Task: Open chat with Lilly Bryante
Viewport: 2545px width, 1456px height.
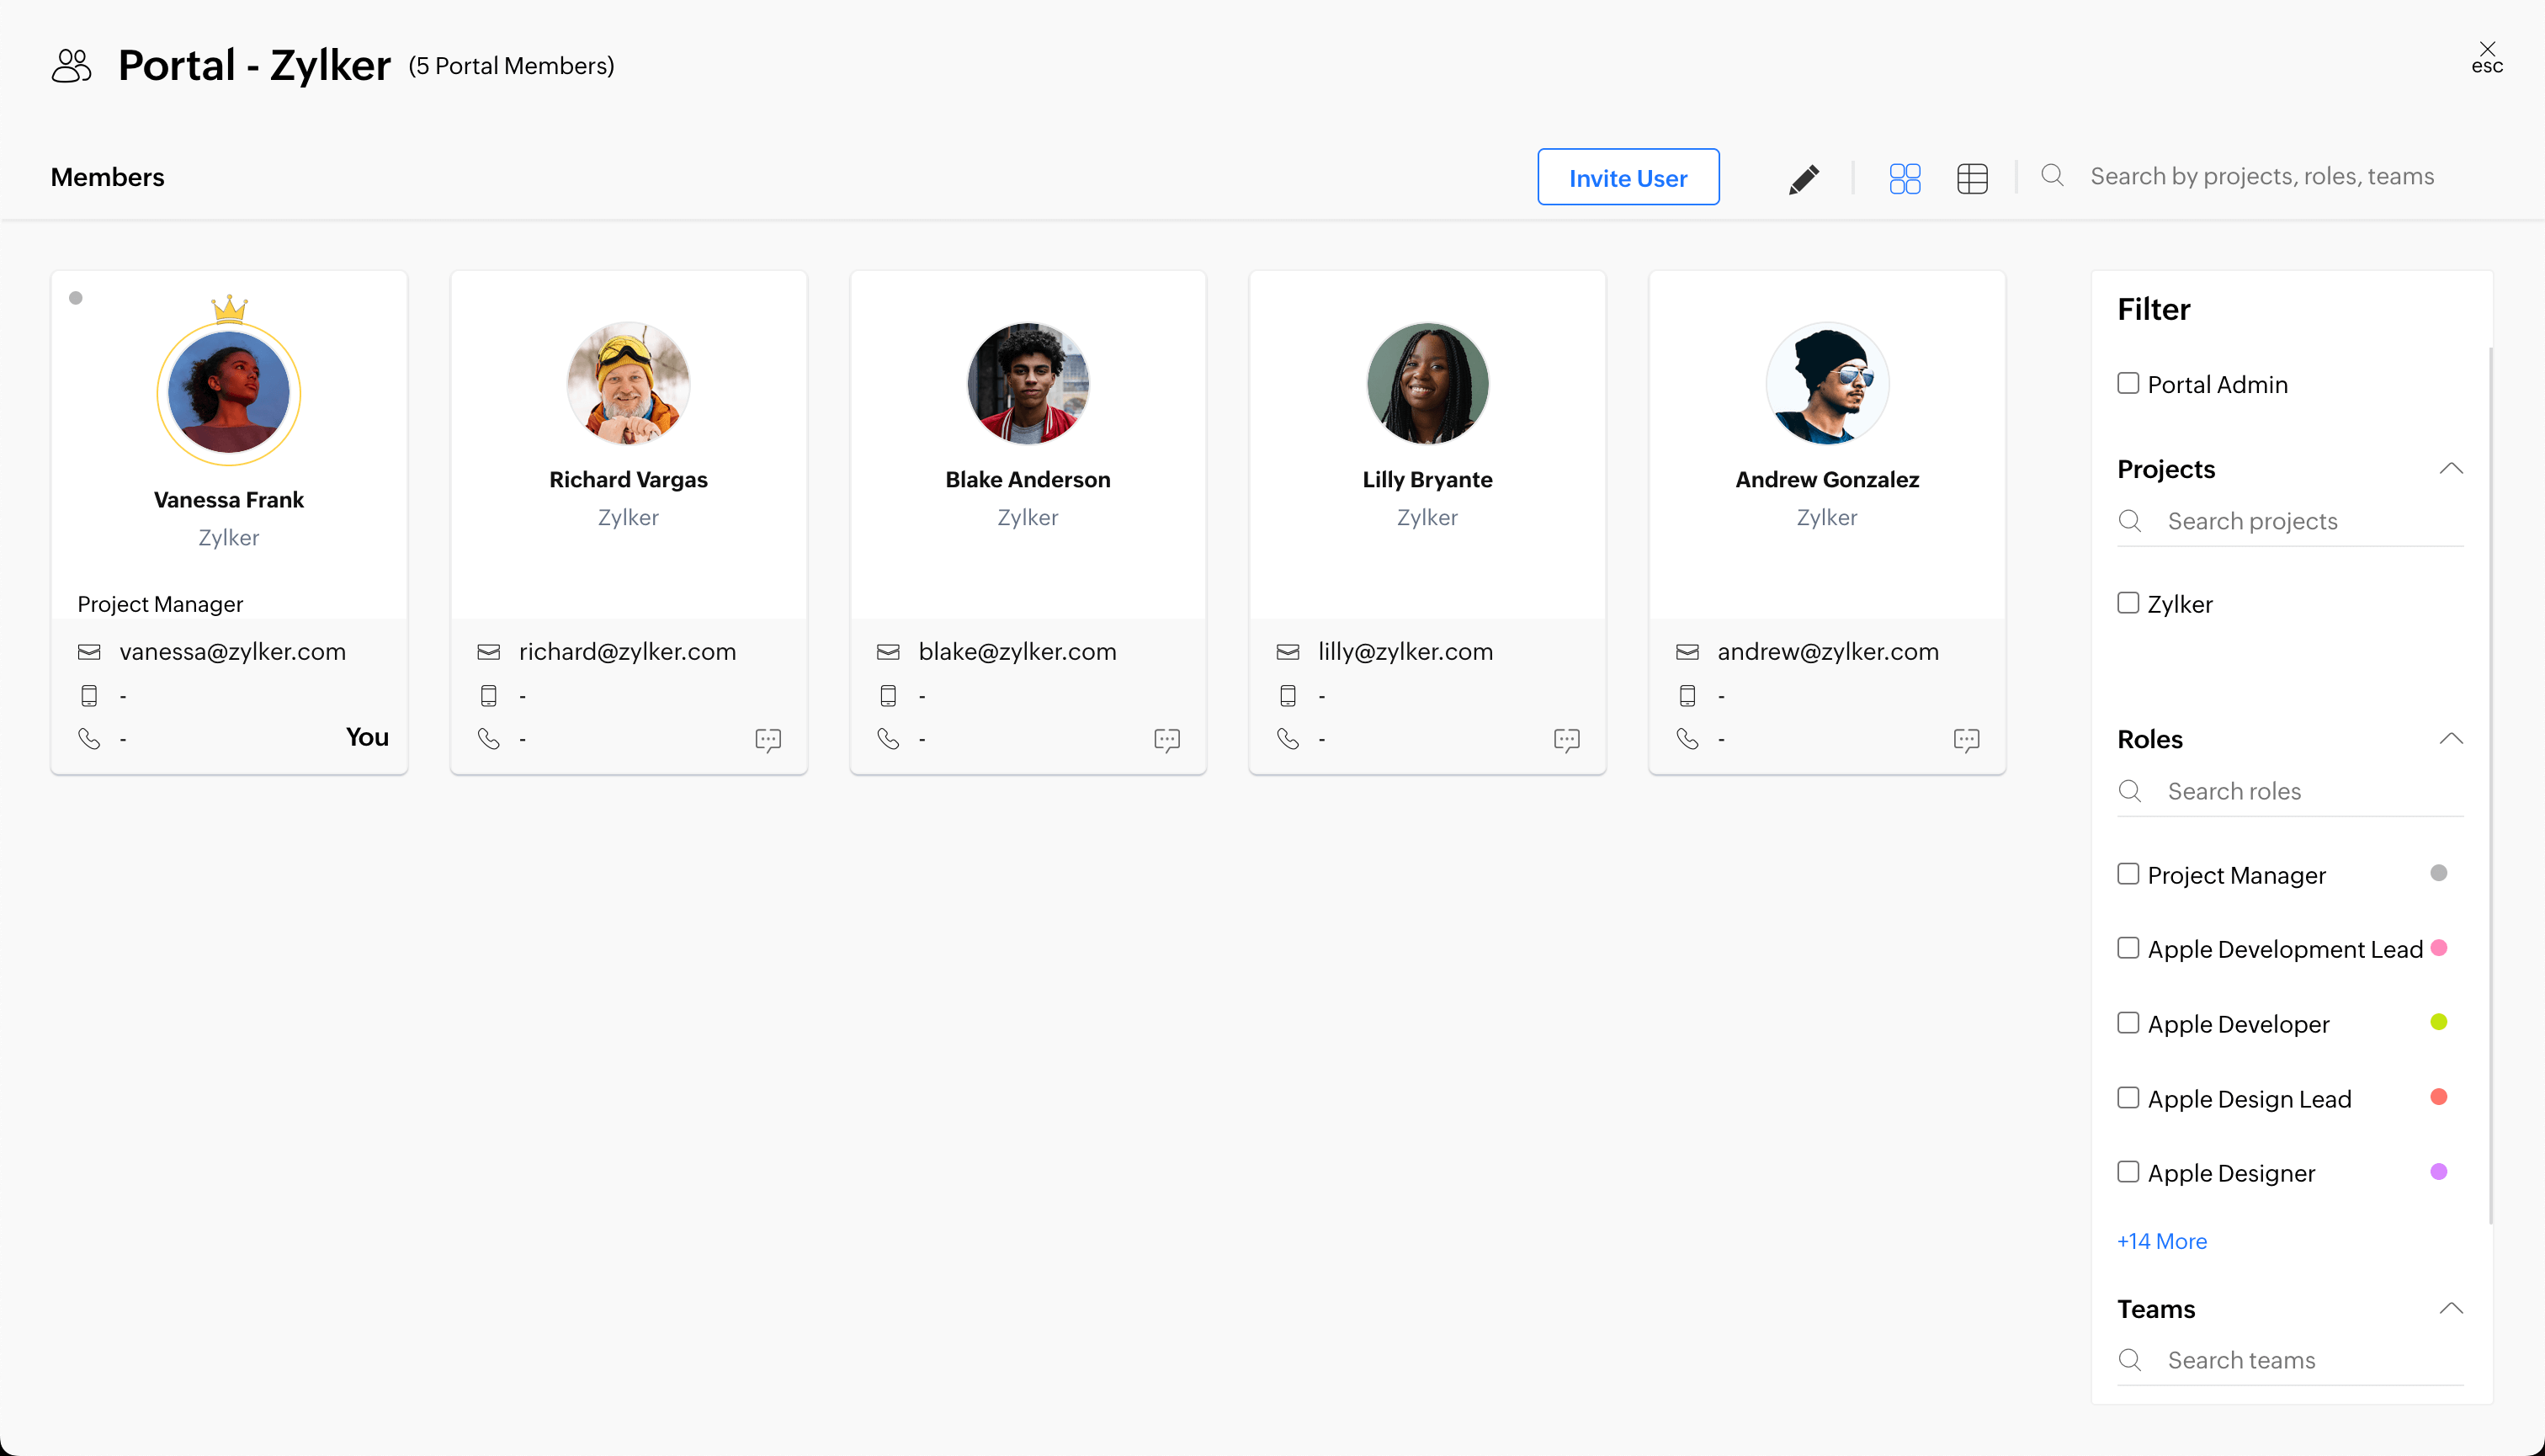Action: (x=1566, y=740)
